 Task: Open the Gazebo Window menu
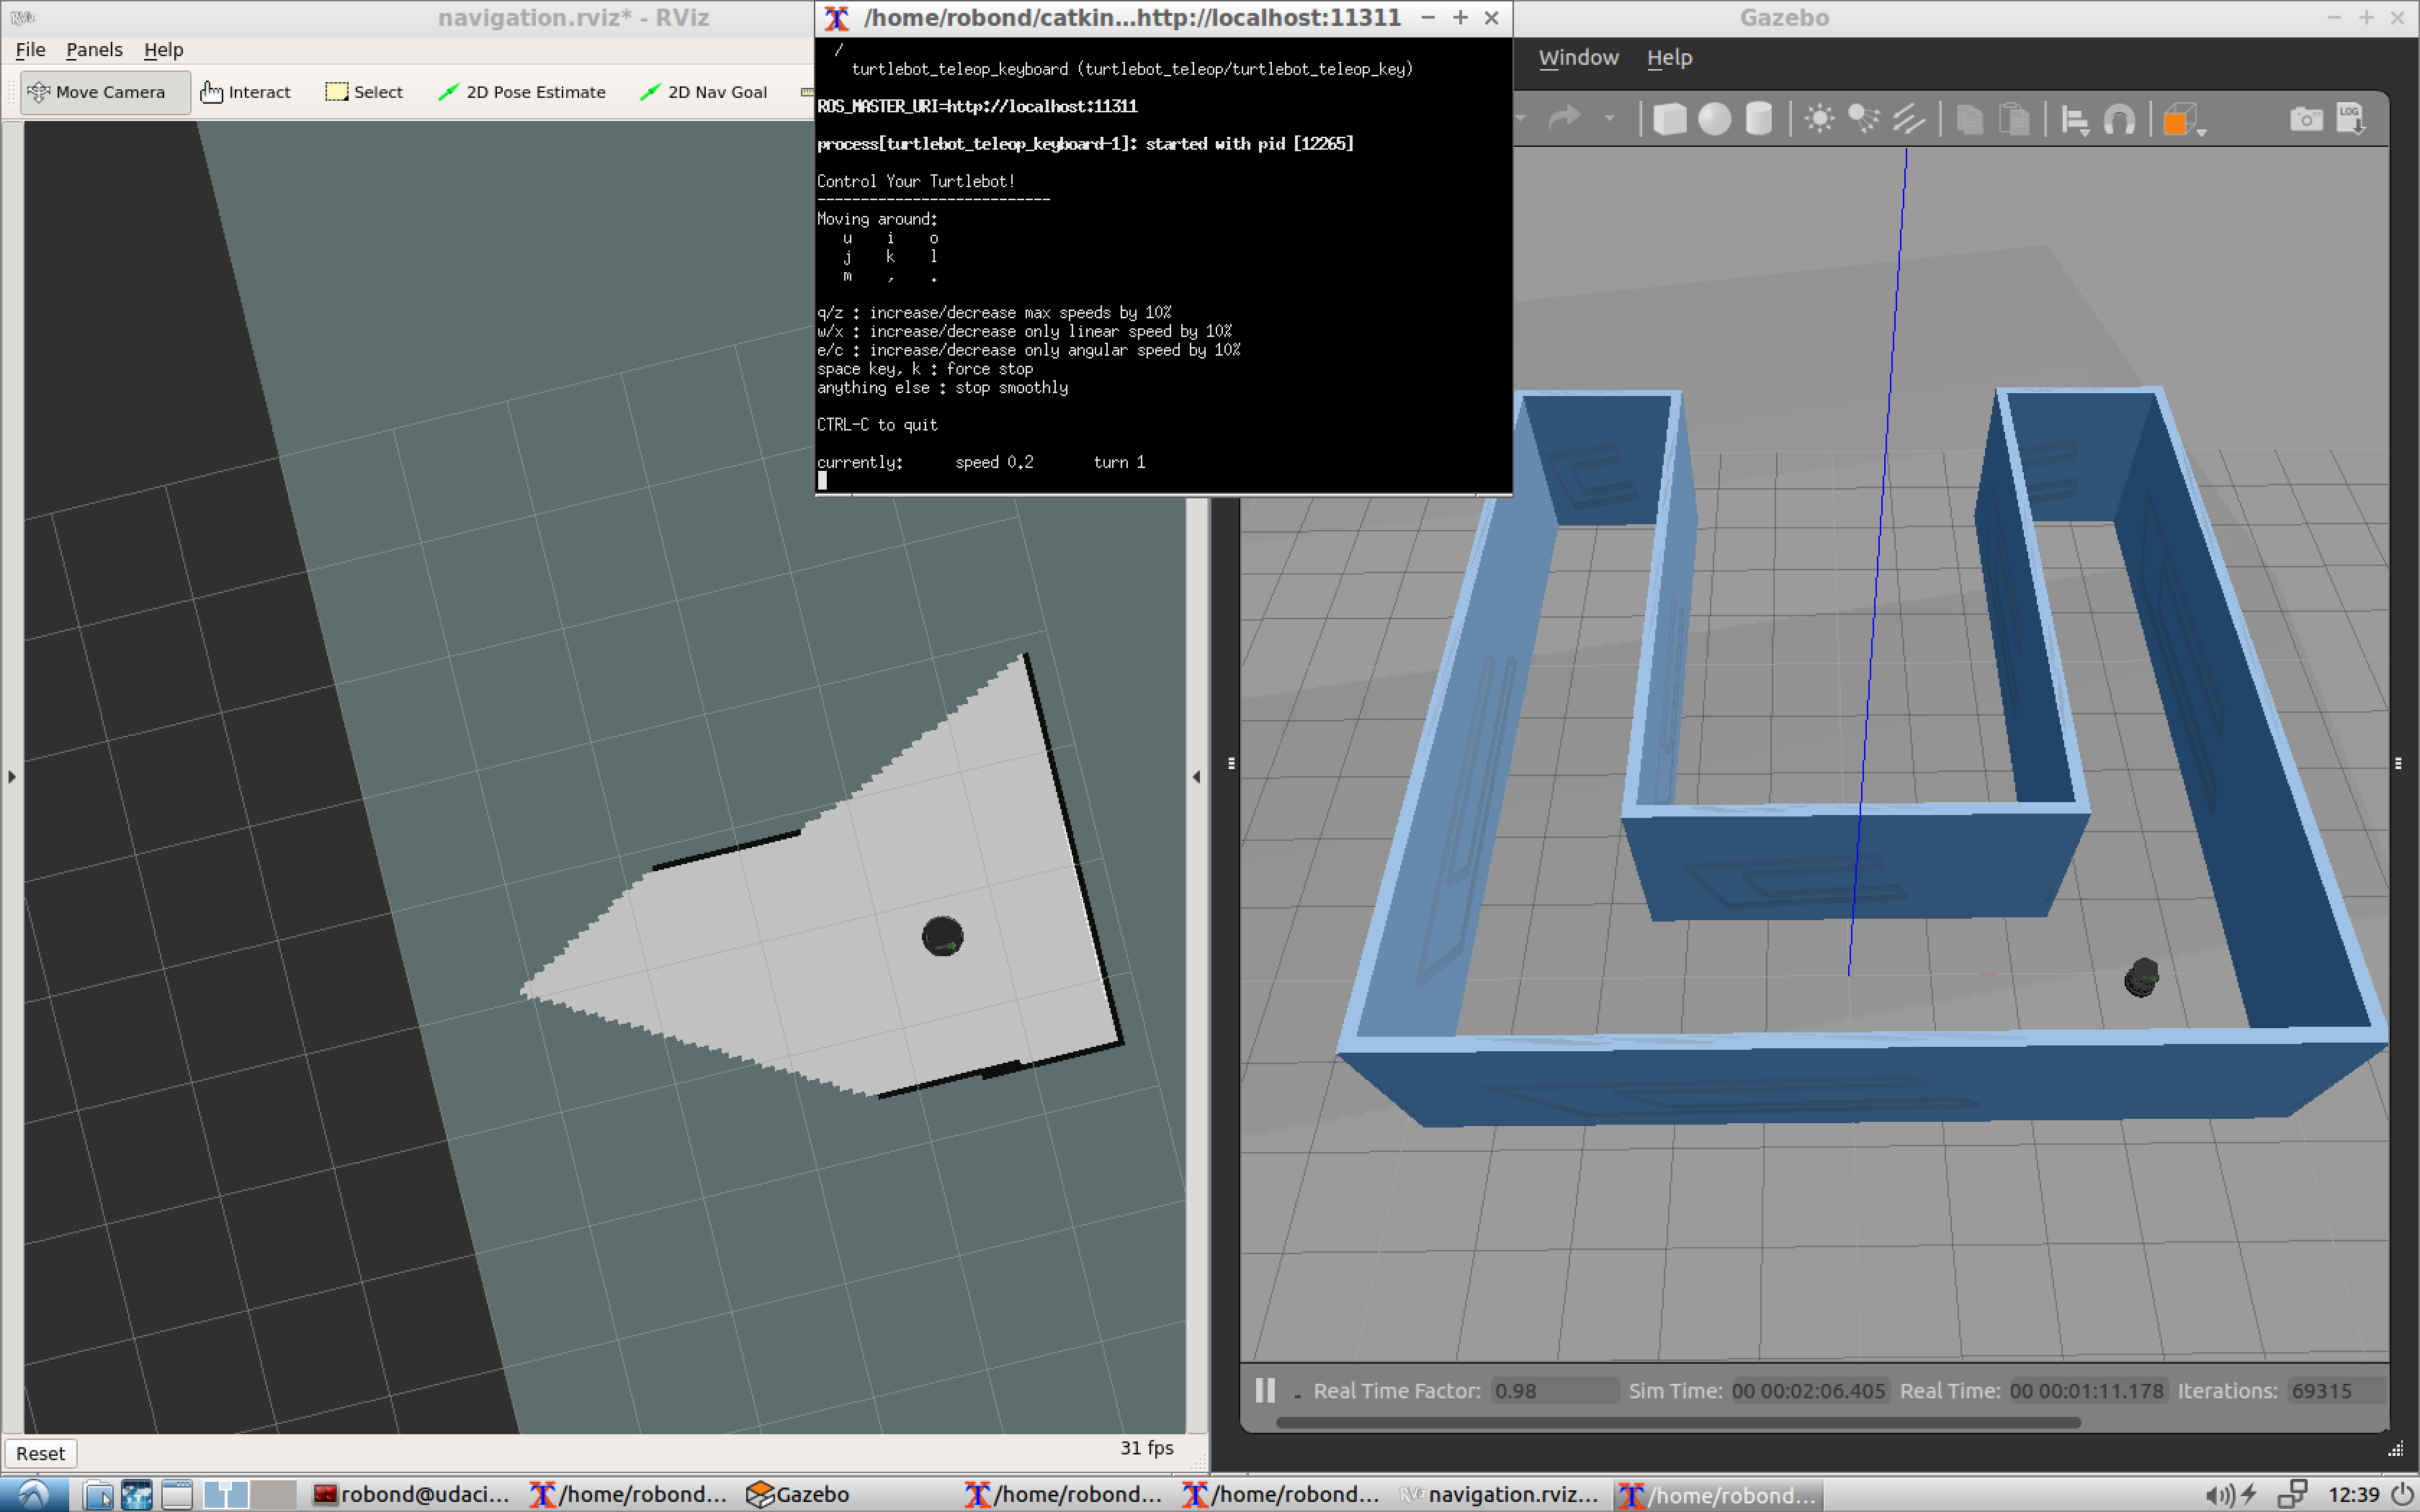1578,57
